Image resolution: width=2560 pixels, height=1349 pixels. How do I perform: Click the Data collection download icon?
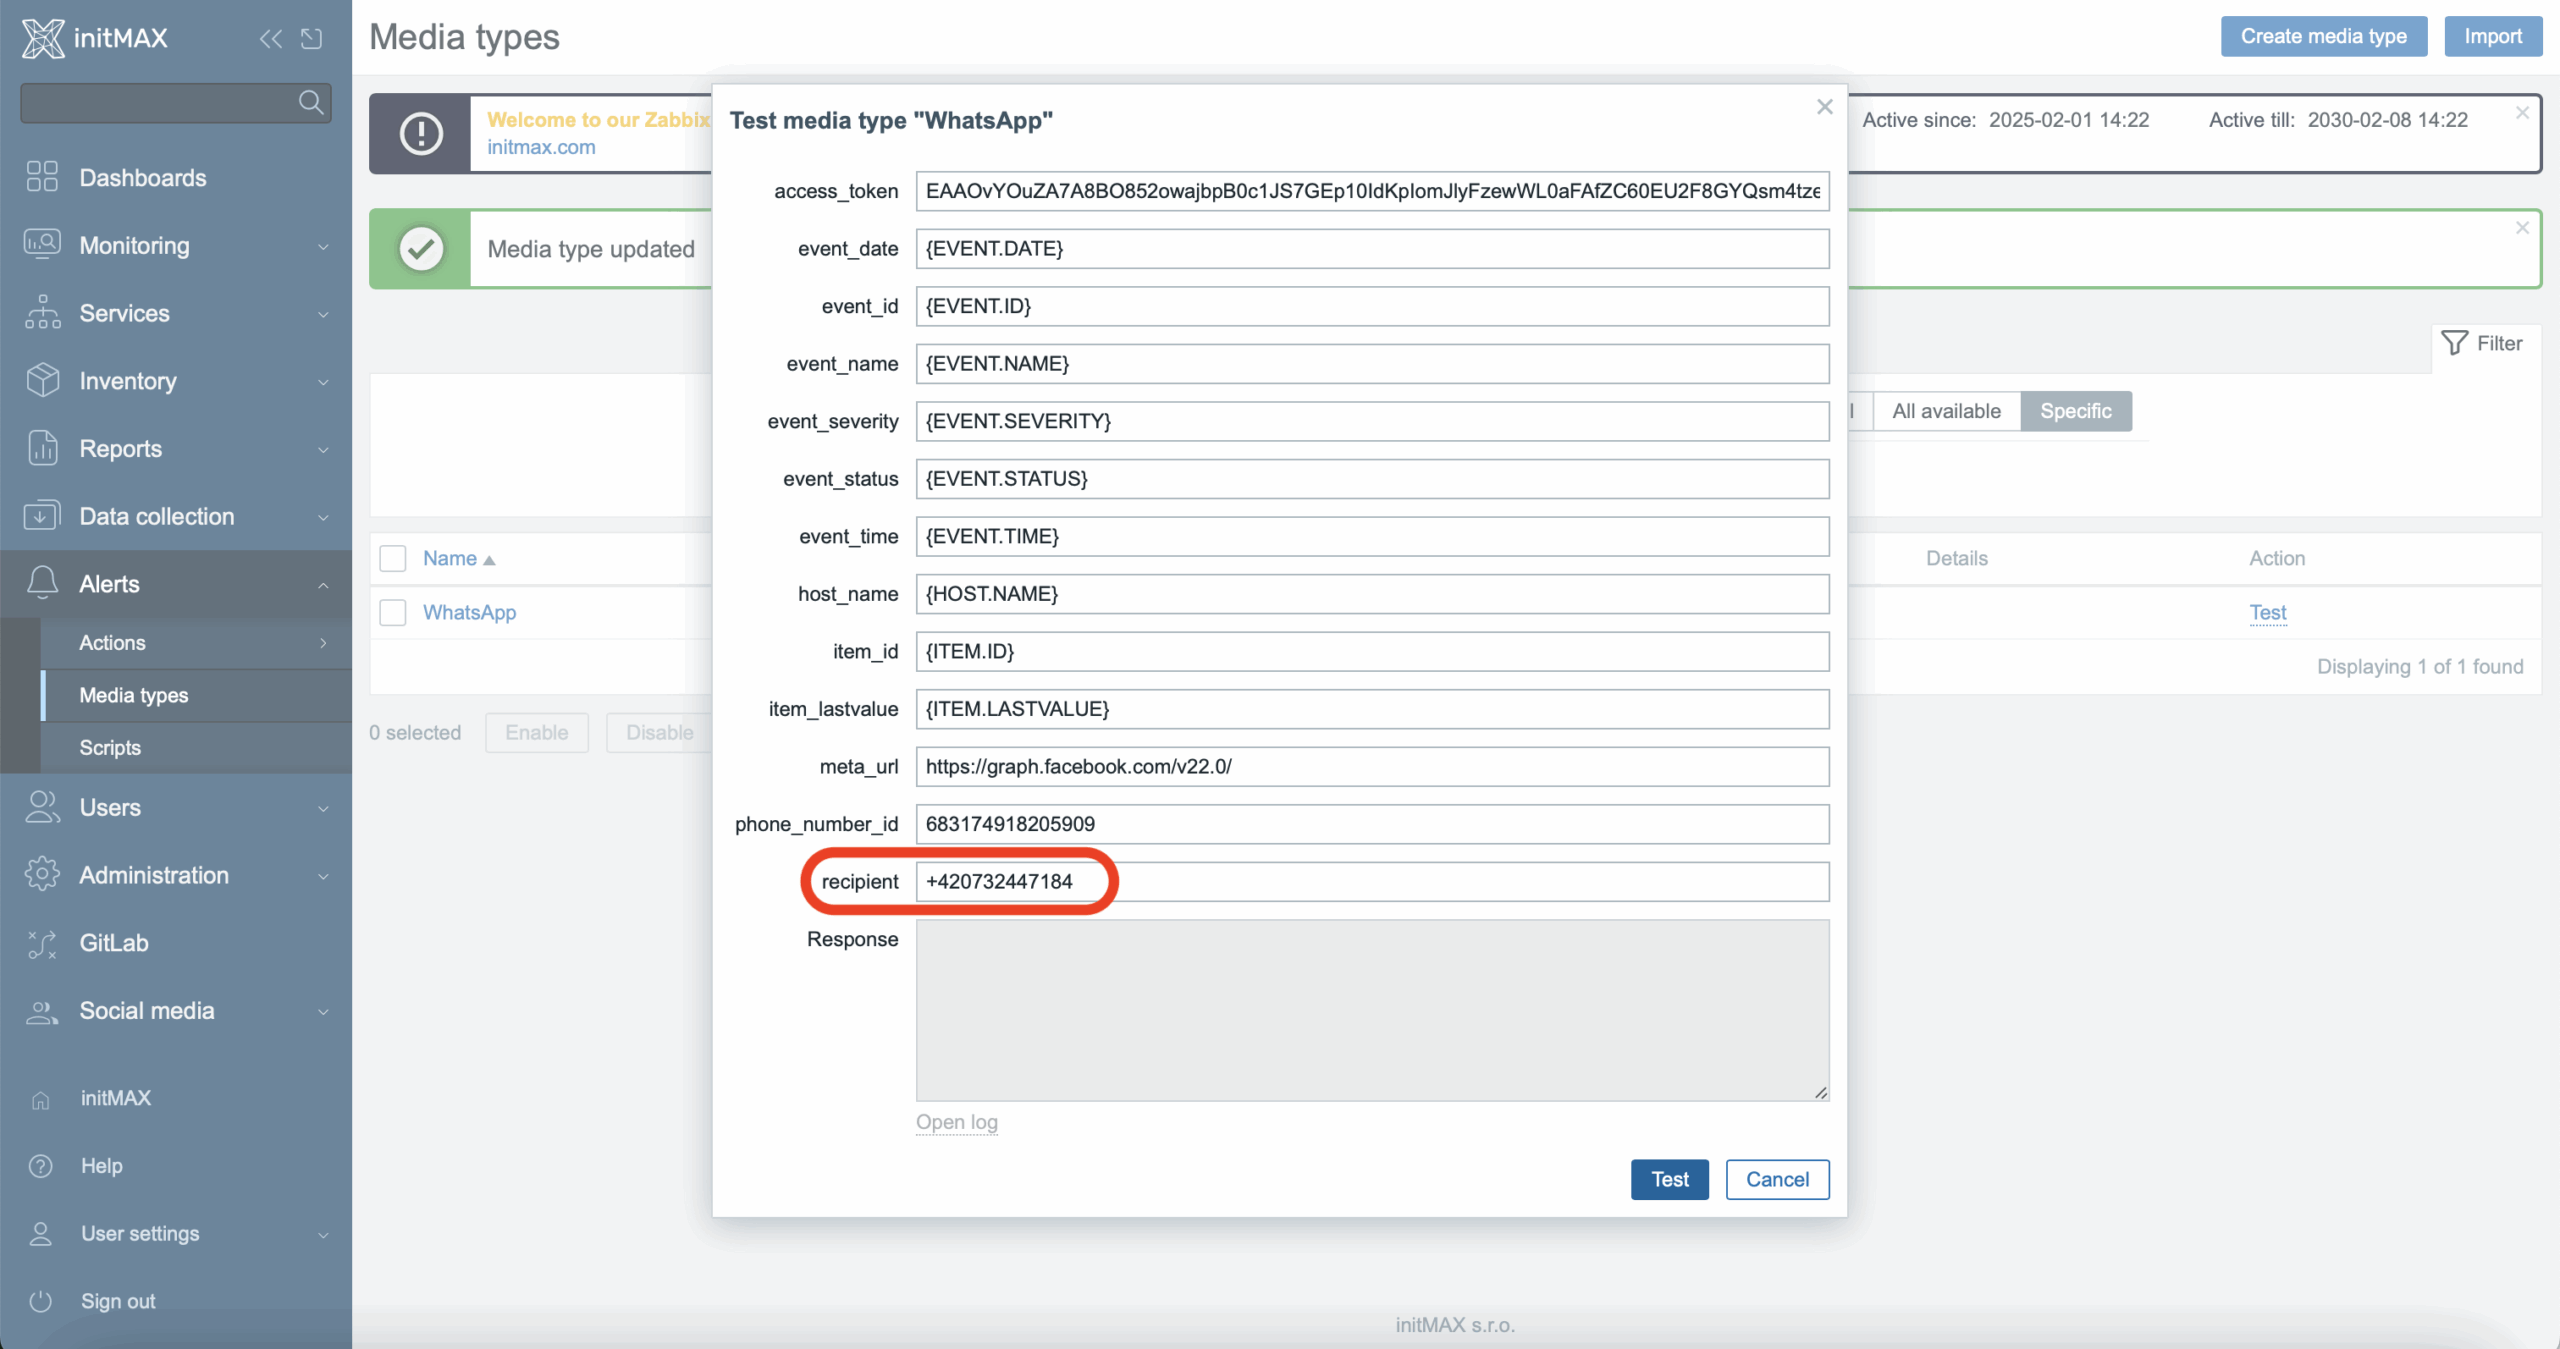click(42, 516)
